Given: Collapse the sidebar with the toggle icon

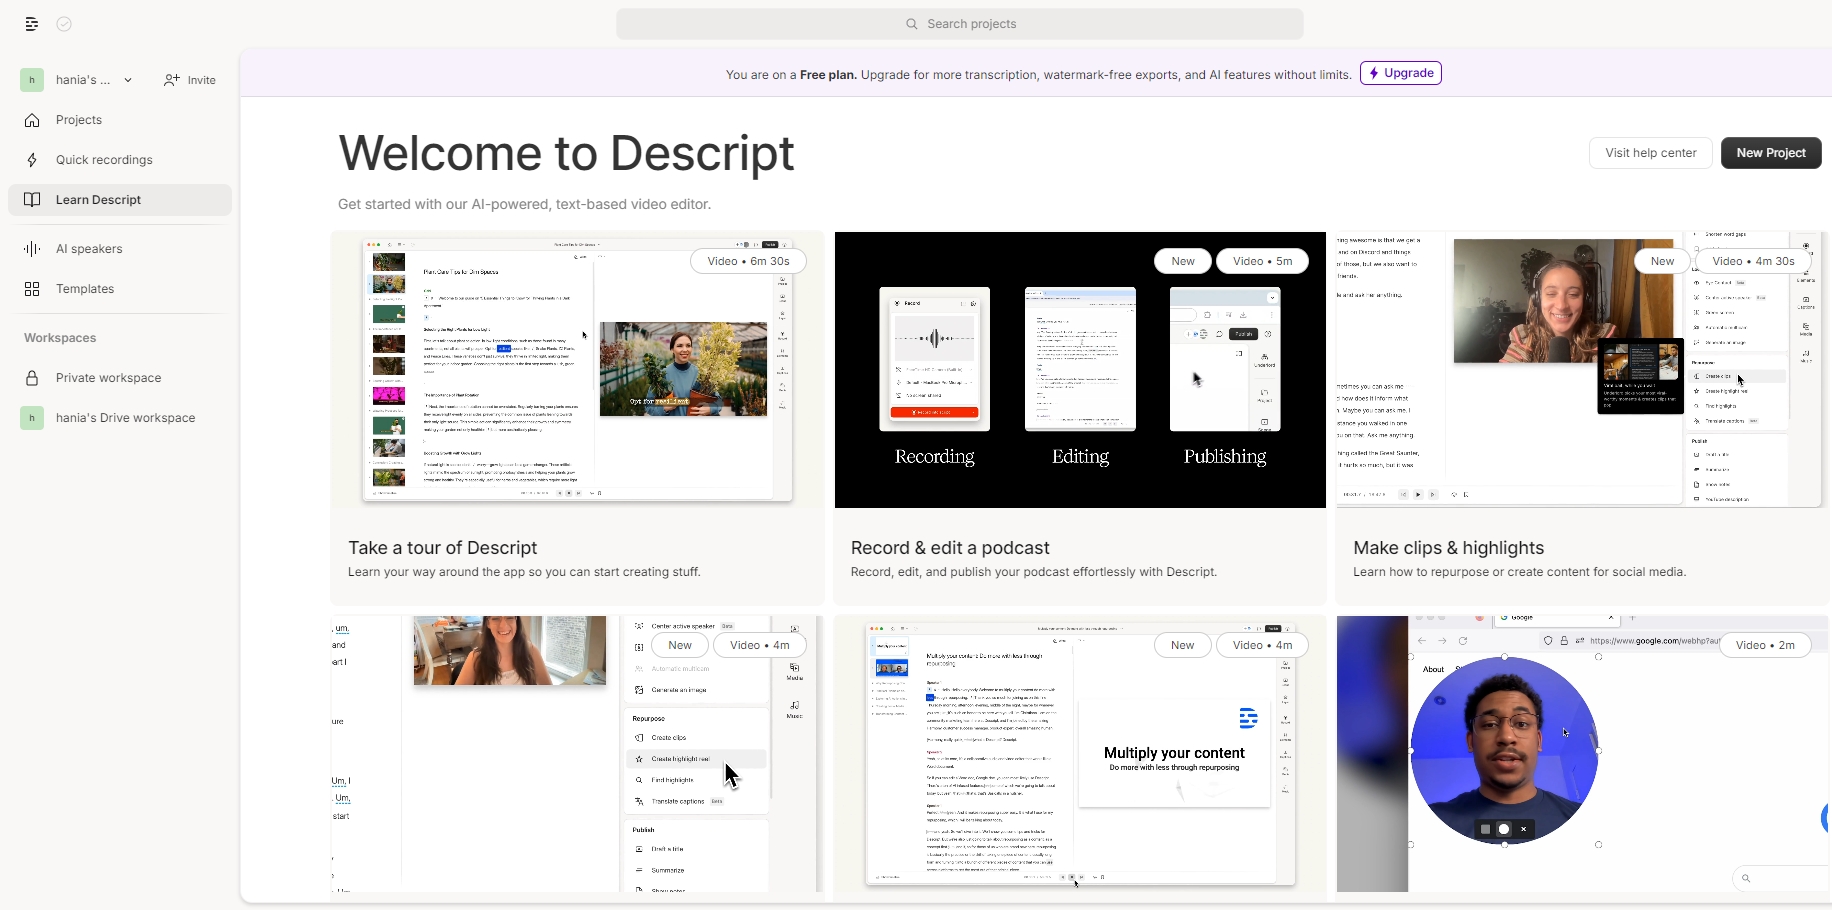Looking at the screenshot, I should (x=32, y=24).
